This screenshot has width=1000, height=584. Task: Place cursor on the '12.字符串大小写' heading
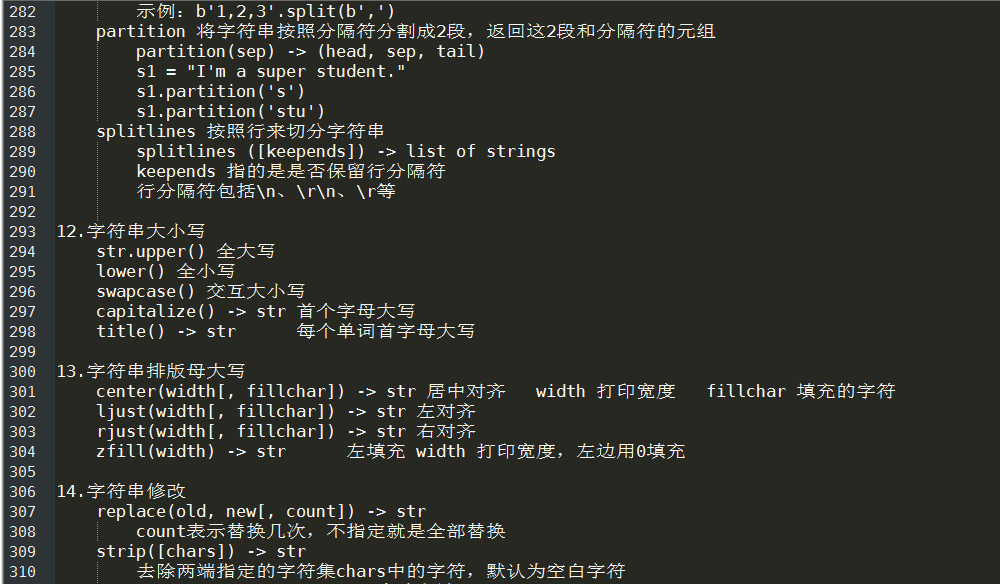pyautogui.click(x=131, y=231)
